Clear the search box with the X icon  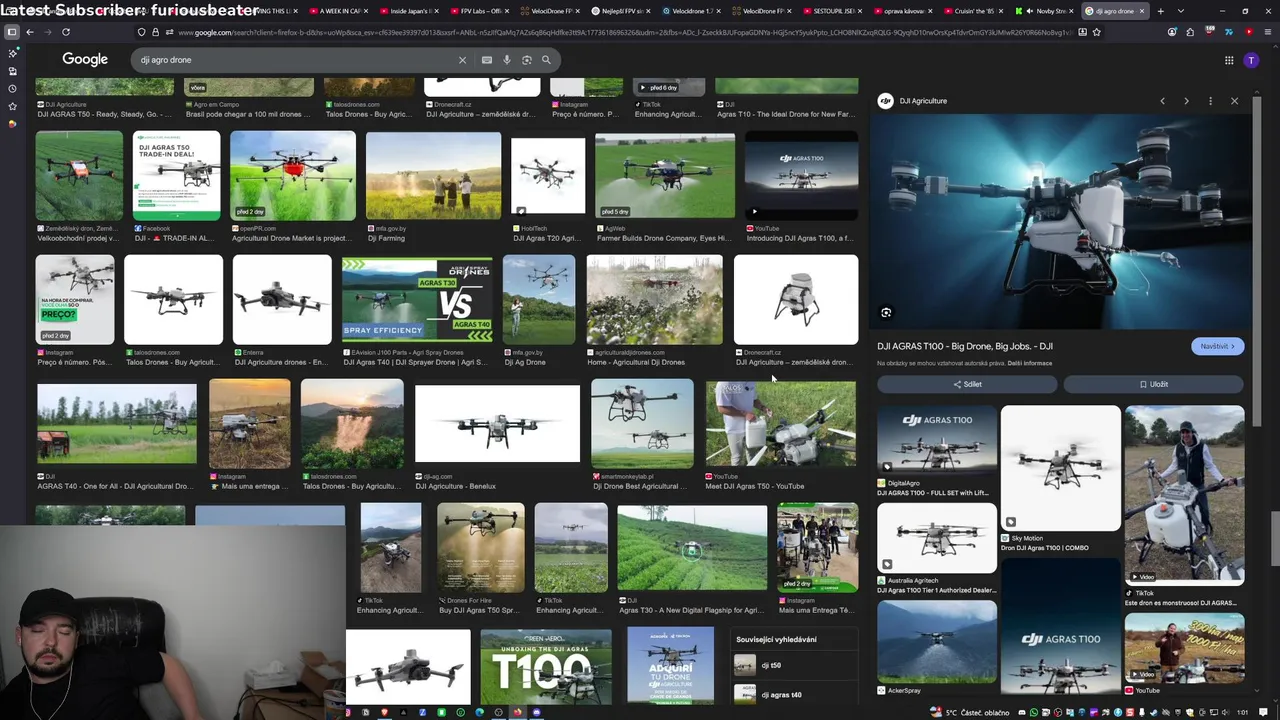point(462,60)
